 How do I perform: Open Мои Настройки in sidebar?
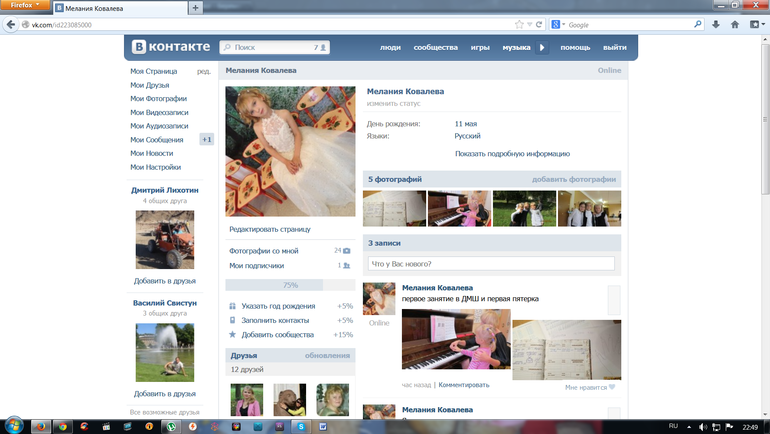(x=155, y=167)
